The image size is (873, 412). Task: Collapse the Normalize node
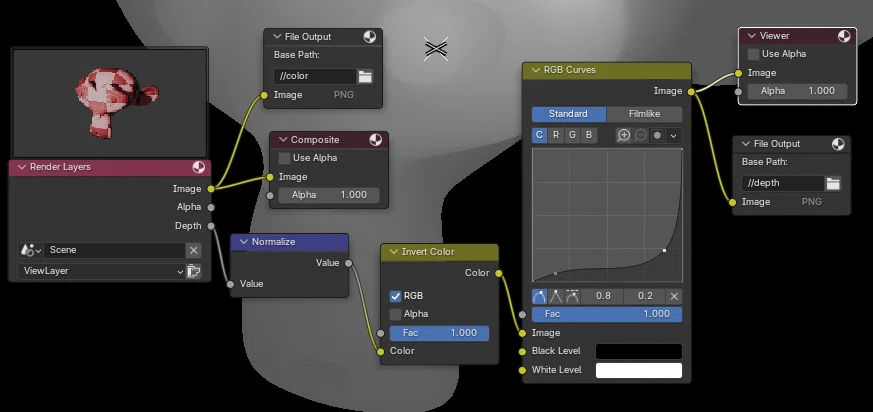click(x=244, y=242)
